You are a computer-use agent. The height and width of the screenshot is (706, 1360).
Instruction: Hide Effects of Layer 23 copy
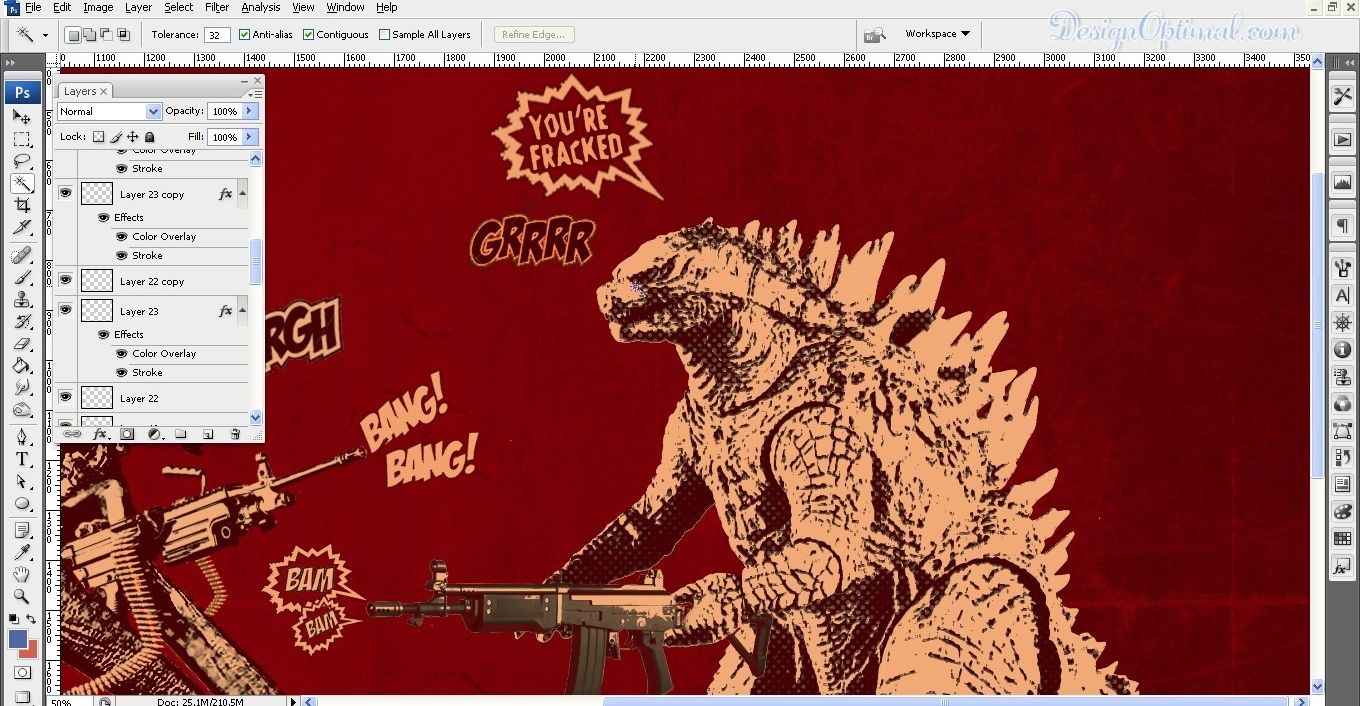click(103, 217)
